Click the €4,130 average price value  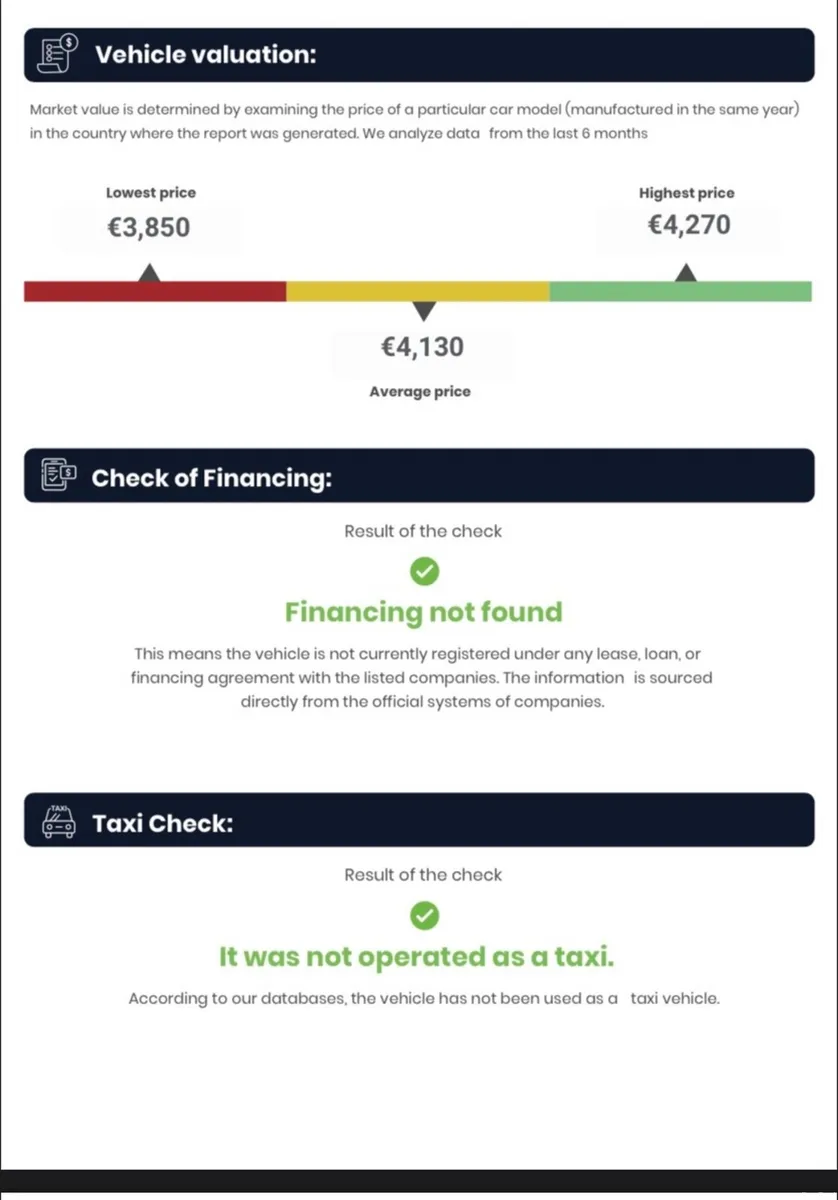(423, 347)
